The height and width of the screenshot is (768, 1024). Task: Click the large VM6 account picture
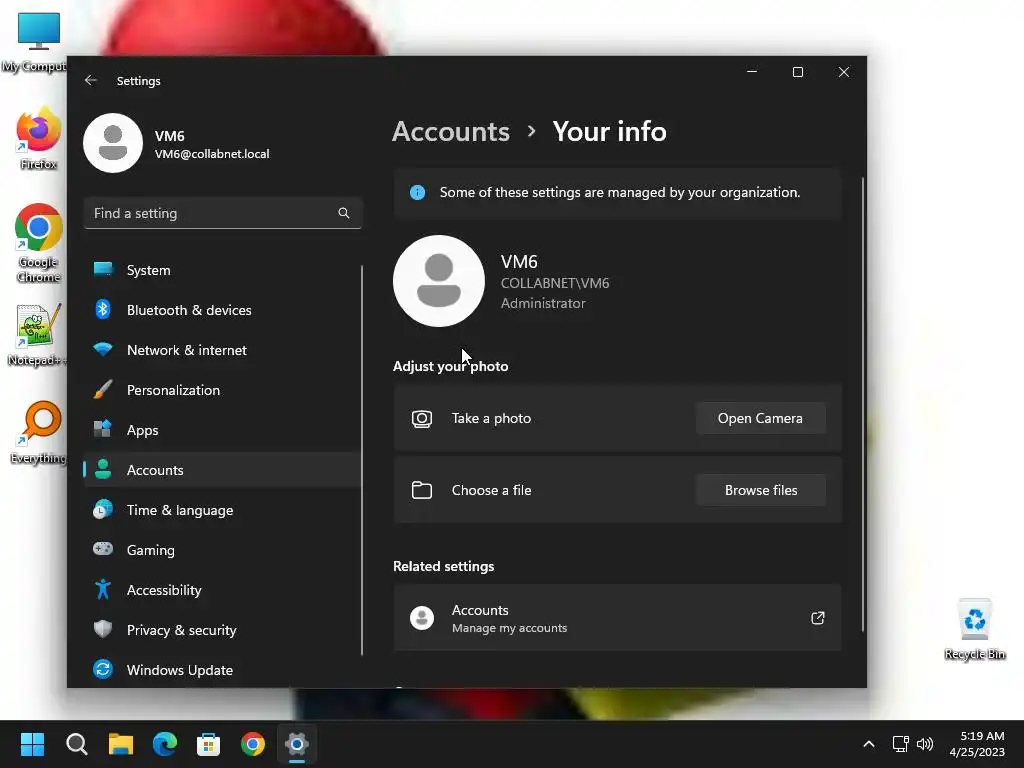[x=439, y=281]
